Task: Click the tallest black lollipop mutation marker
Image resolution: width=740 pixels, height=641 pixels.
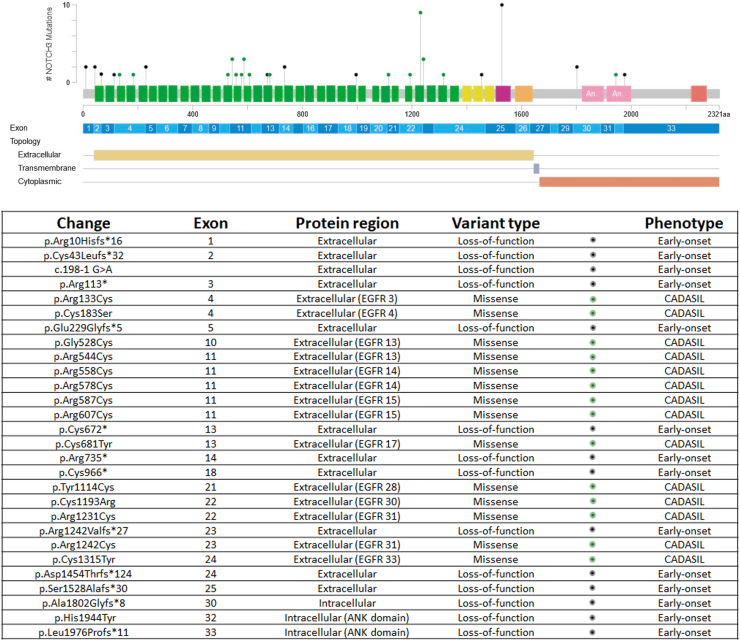Action: [502, 5]
